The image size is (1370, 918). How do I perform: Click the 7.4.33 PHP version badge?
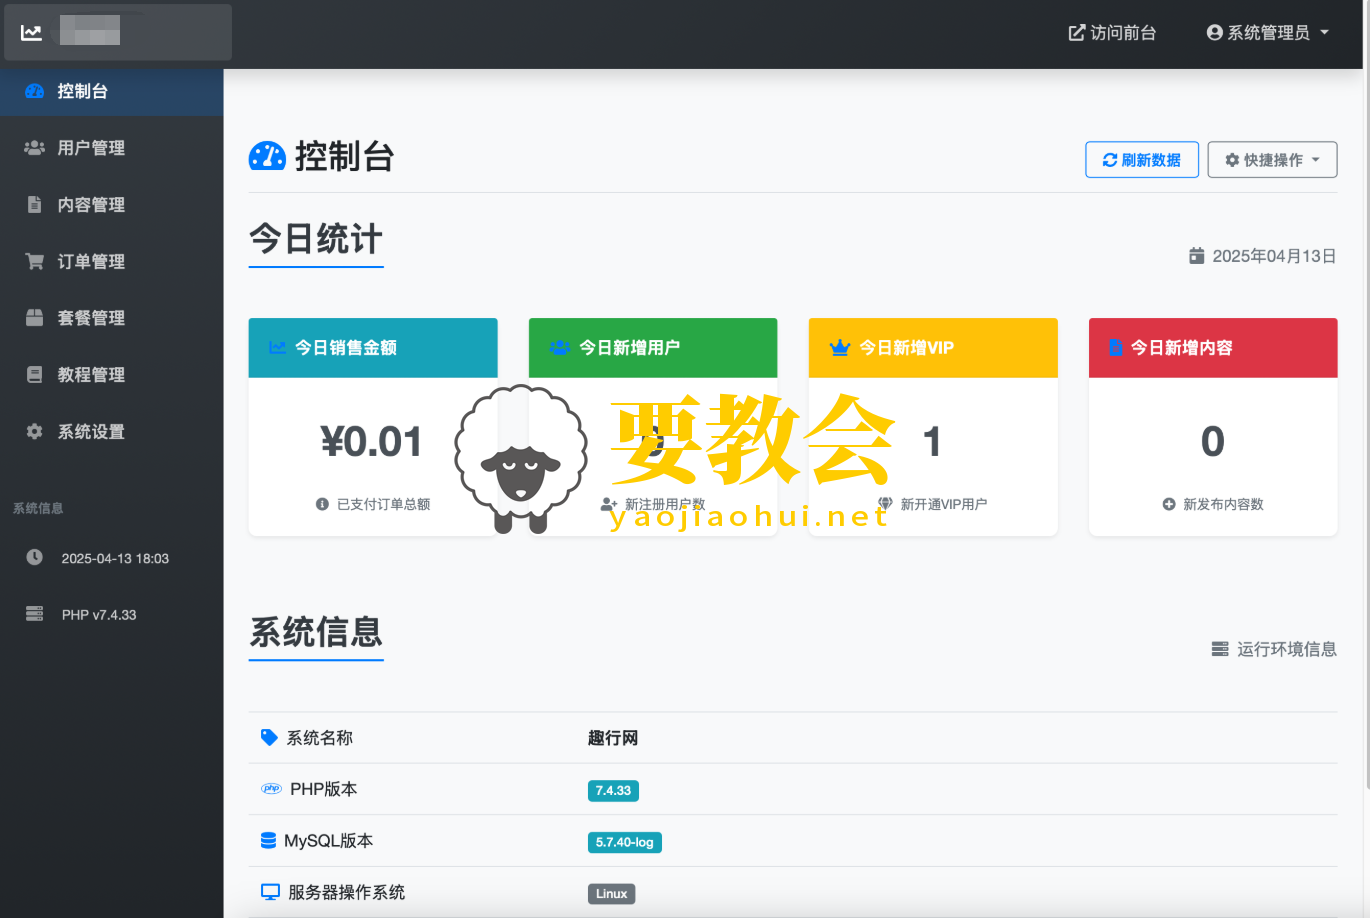click(x=613, y=791)
